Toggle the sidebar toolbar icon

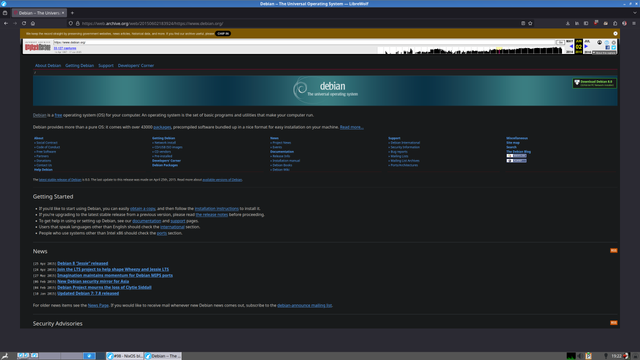[586, 23]
